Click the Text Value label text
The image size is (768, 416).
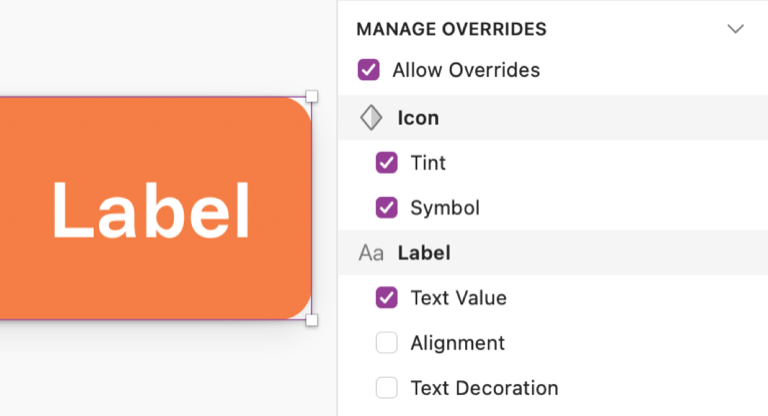(x=458, y=298)
